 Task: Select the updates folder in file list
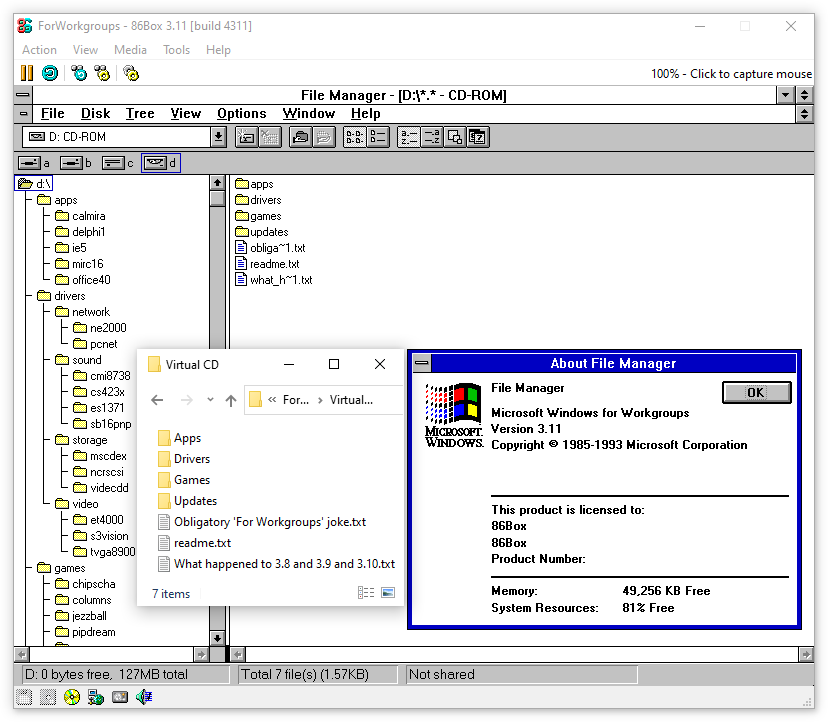[x=262, y=232]
